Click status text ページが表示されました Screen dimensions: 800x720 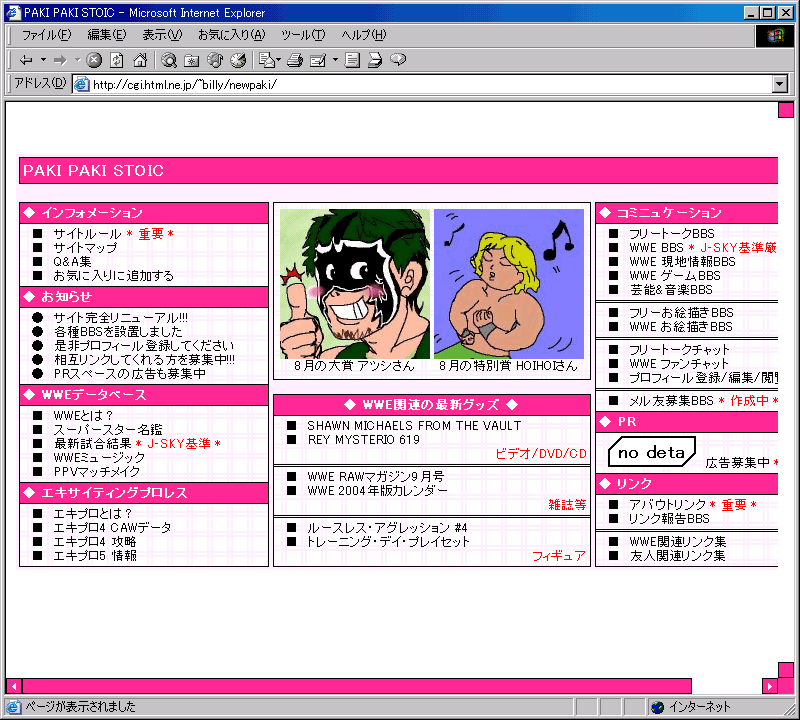81,707
